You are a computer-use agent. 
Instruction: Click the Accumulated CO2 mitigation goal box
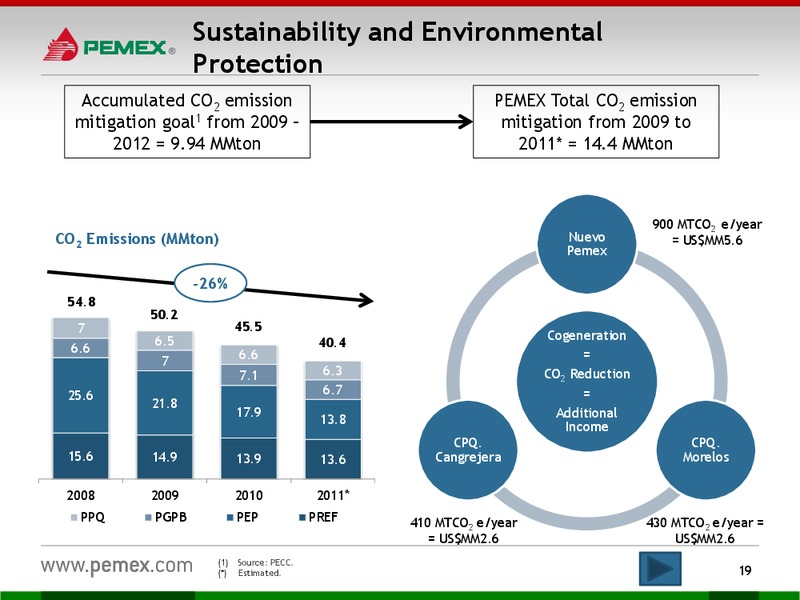point(187,122)
